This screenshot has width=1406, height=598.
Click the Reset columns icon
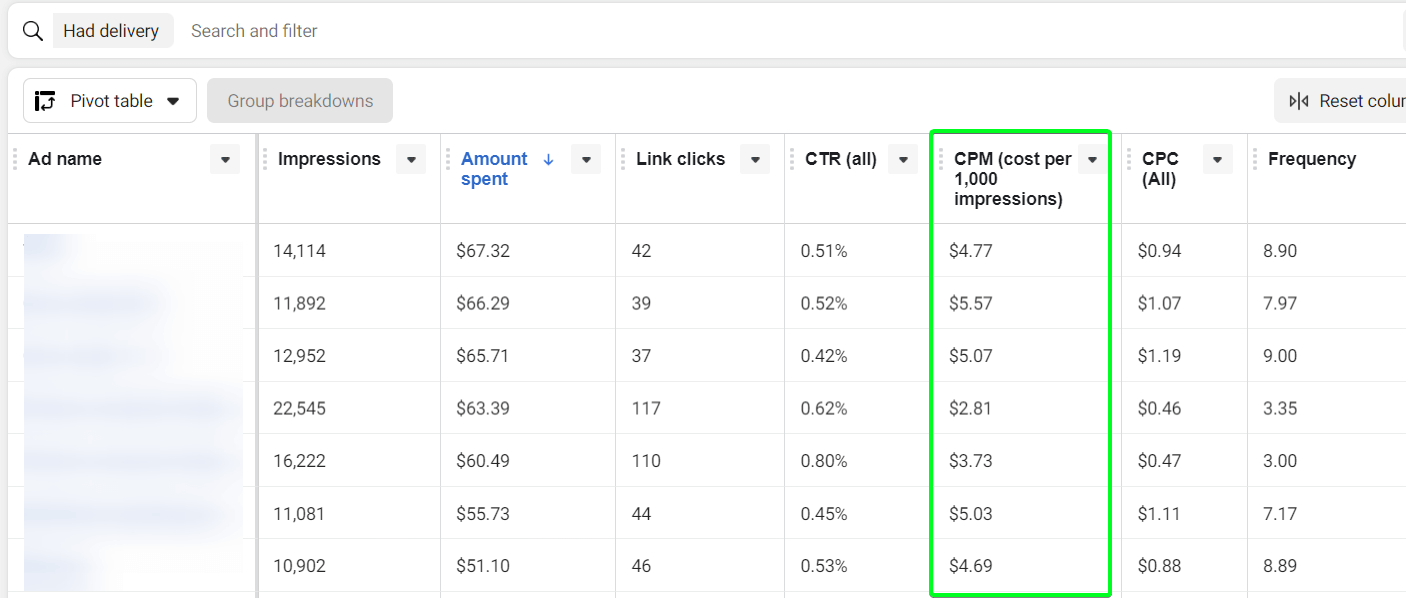click(x=1299, y=101)
